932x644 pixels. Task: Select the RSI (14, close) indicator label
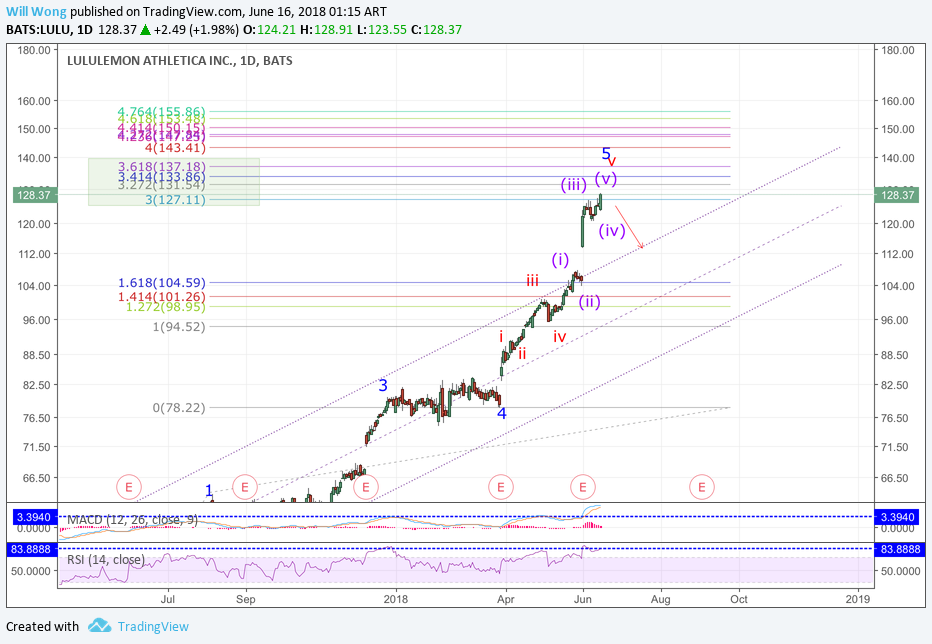pos(105,560)
